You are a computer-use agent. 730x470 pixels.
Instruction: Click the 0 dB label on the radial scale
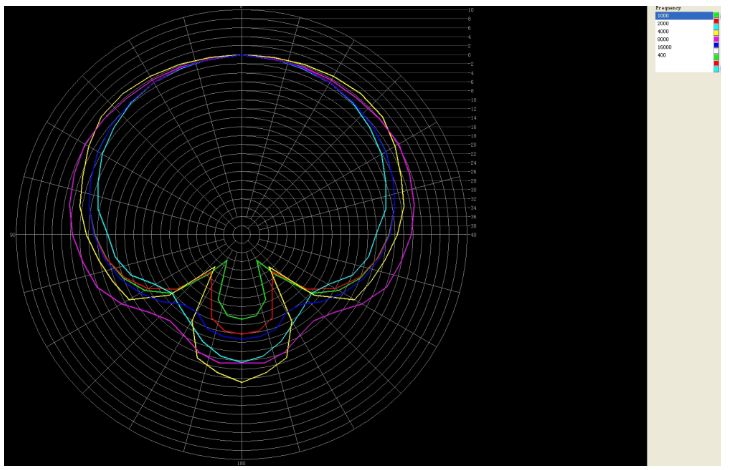coord(470,55)
